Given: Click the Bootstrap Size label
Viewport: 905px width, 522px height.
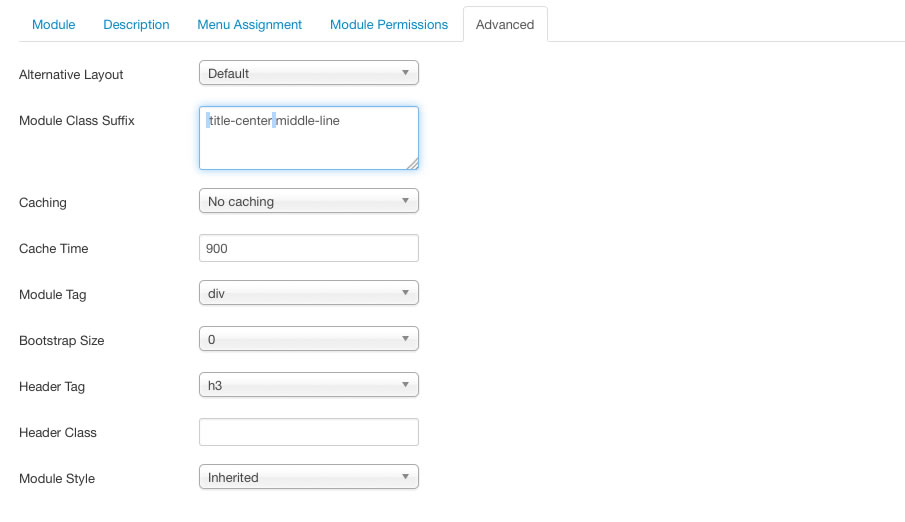Looking at the screenshot, I should tap(62, 340).
